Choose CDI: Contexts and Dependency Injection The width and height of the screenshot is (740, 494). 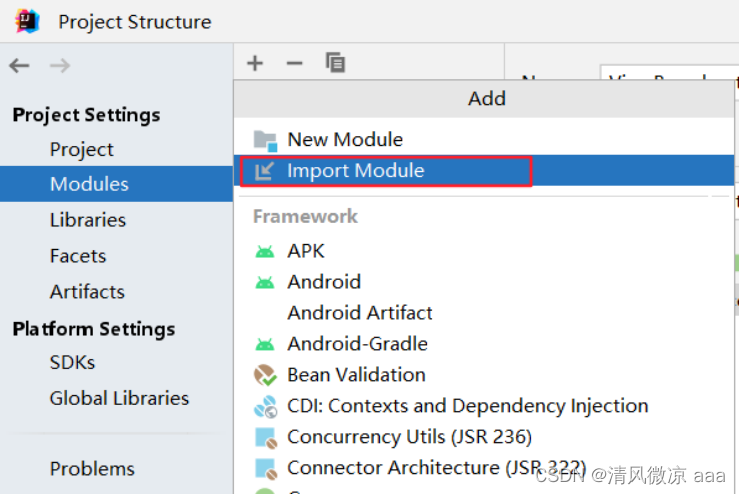pos(484,406)
